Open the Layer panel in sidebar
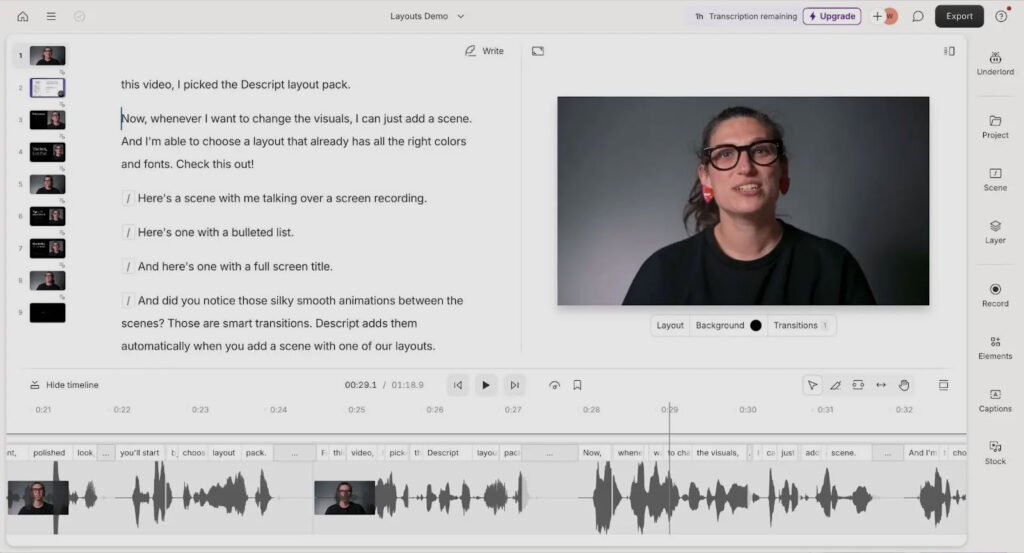Screen dimensions: 1024x553 [995, 232]
